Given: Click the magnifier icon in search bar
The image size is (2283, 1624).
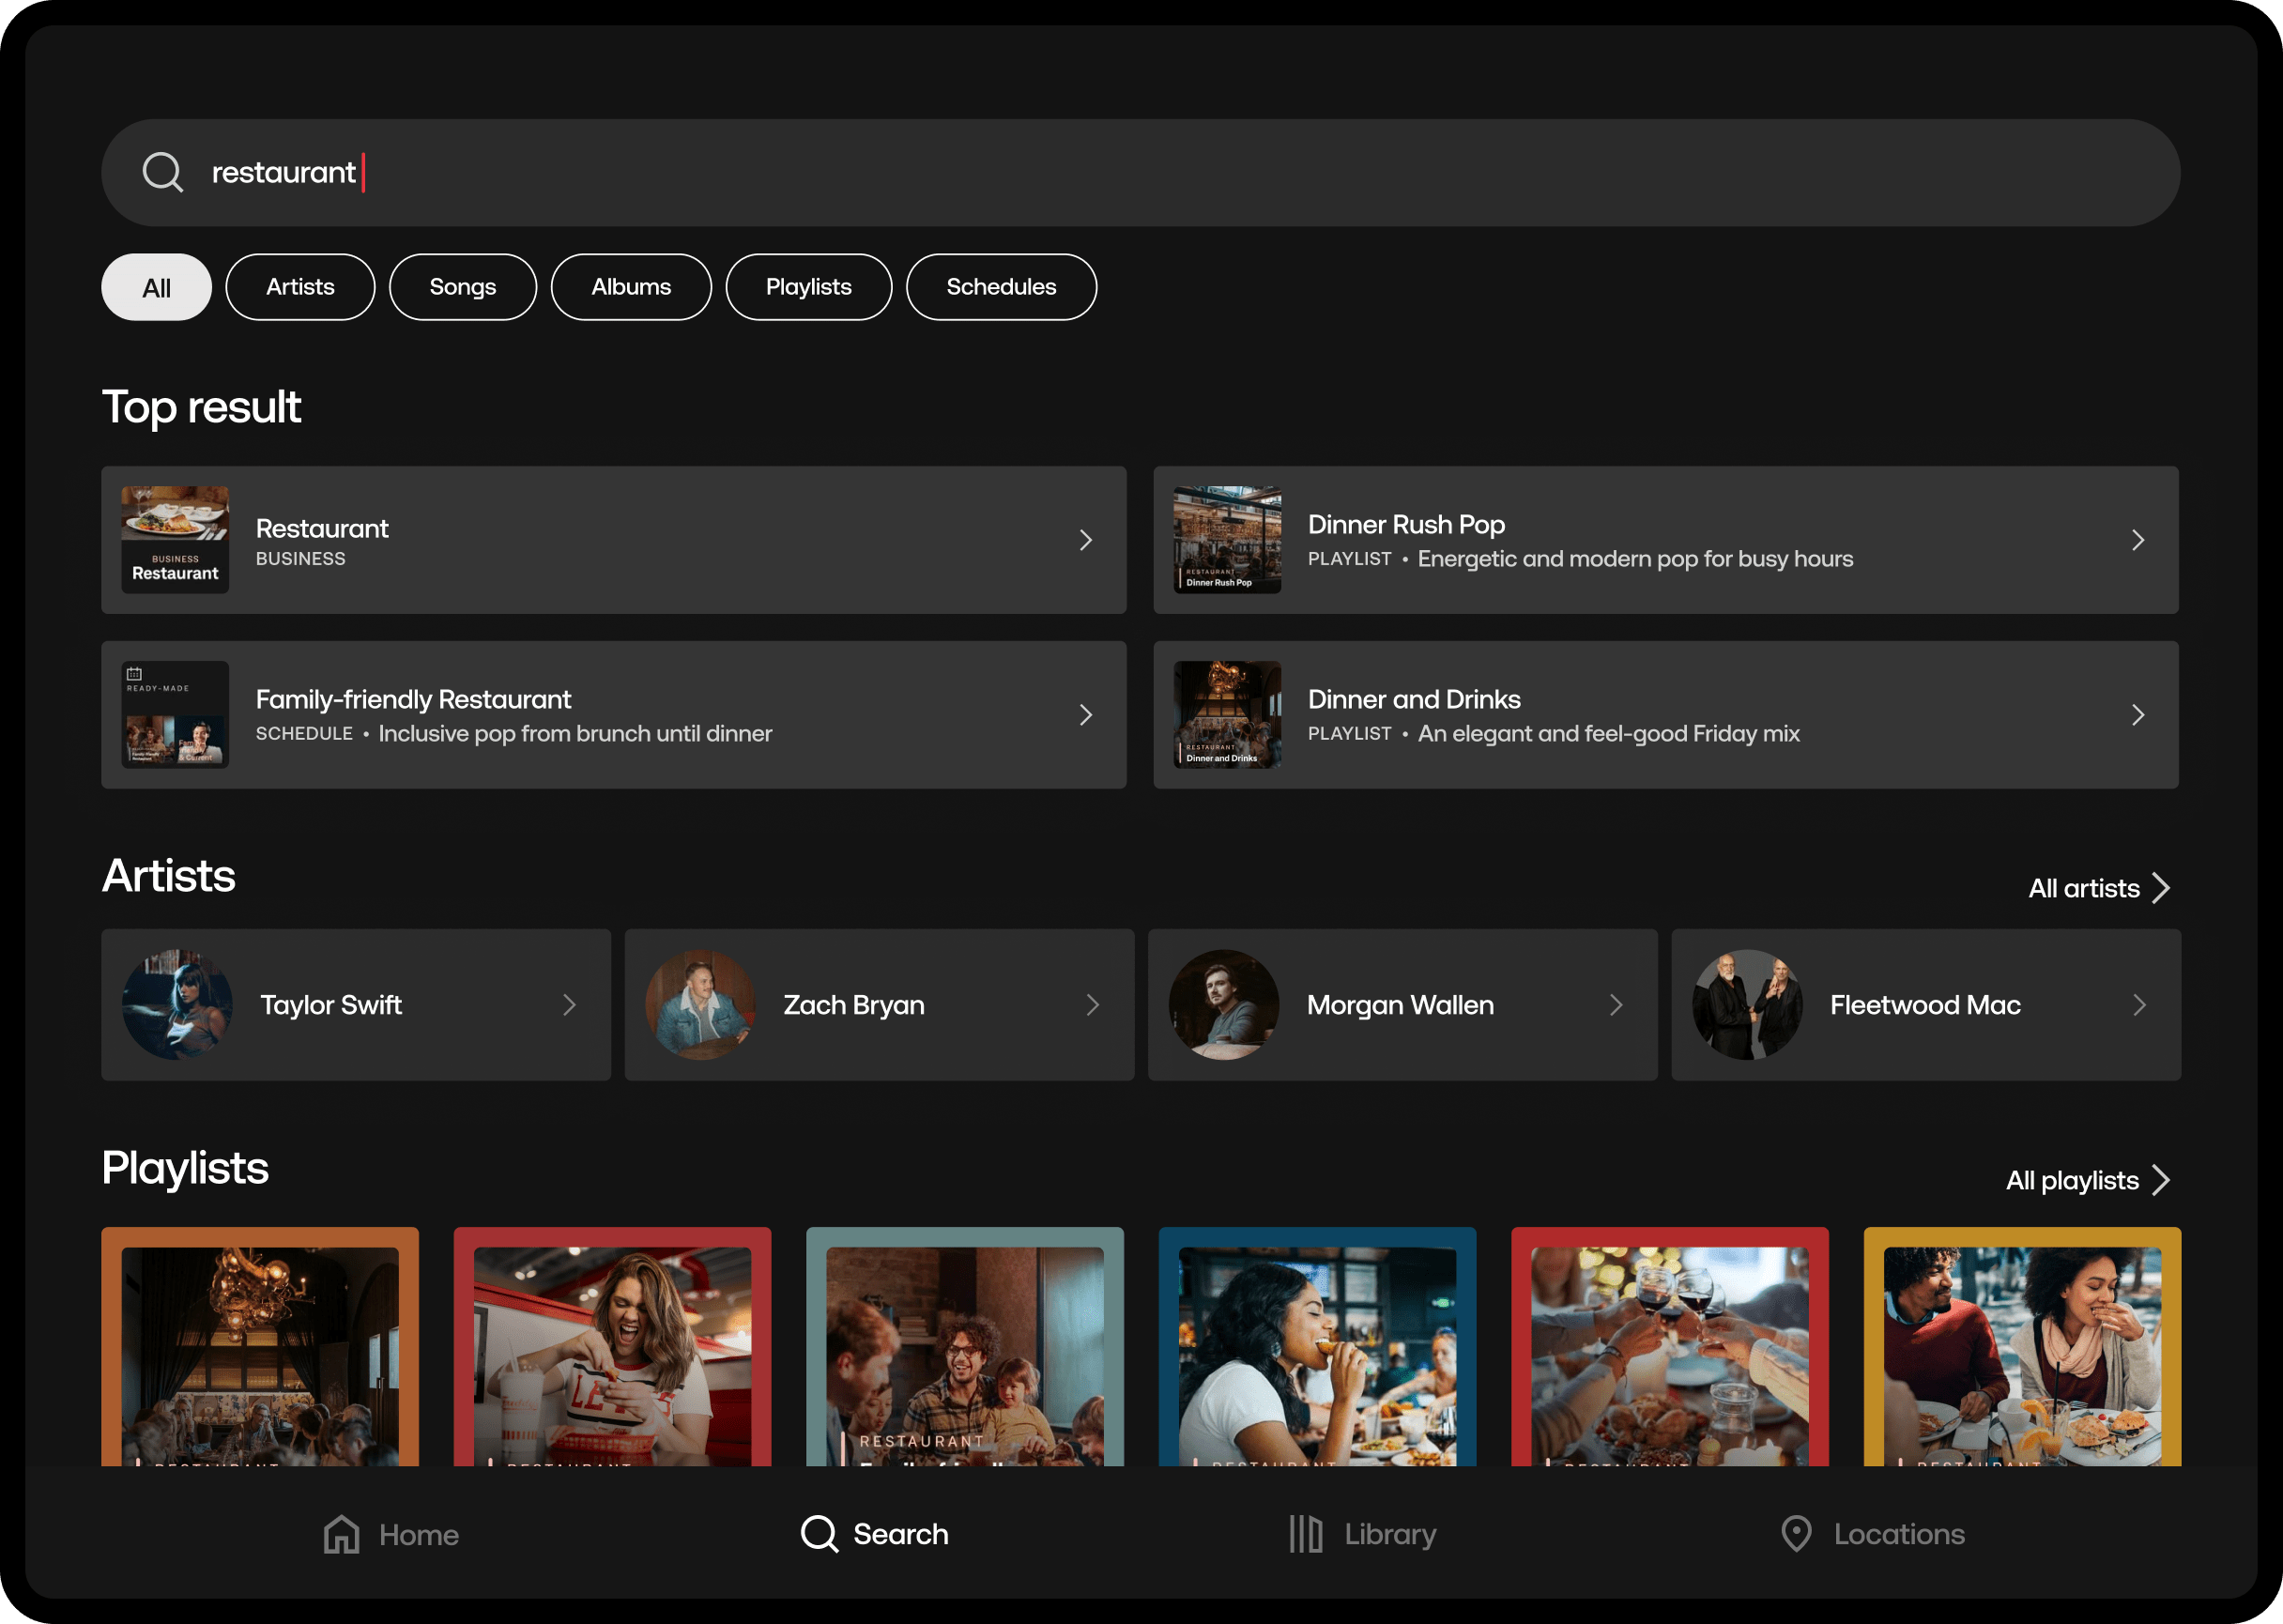Looking at the screenshot, I should click(x=162, y=172).
